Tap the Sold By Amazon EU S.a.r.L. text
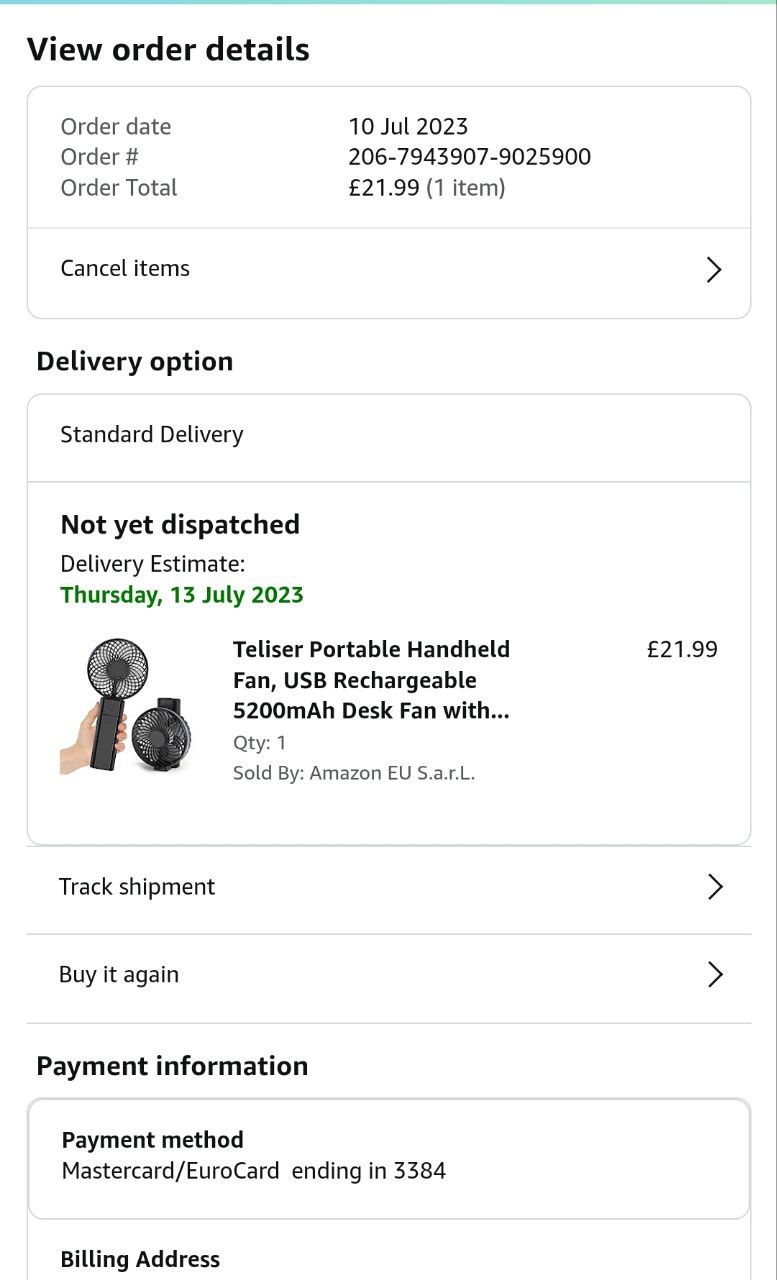The width and height of the screenshot is (777, 1280). point(354,773)
